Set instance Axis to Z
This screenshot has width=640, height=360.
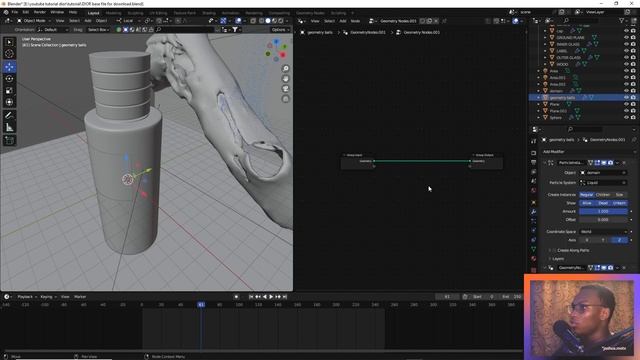tap(619, 240)
